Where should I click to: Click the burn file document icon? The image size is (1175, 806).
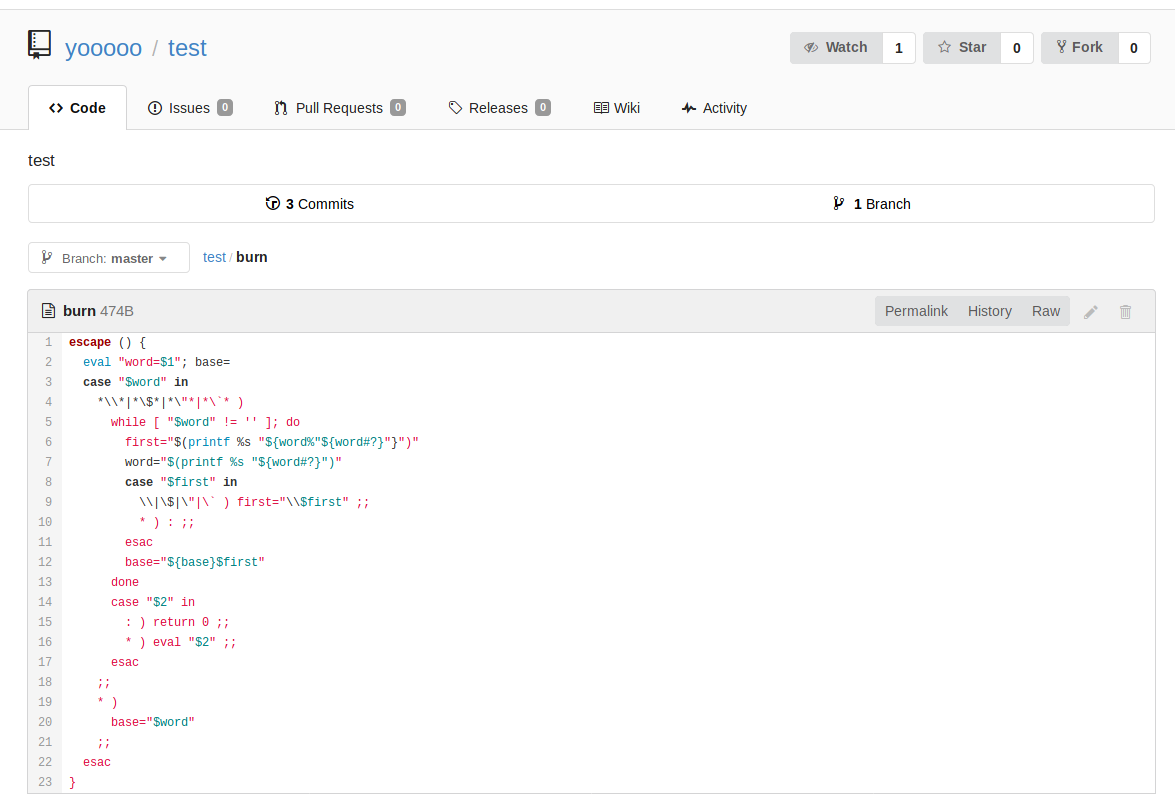click(x=49, y=311)
